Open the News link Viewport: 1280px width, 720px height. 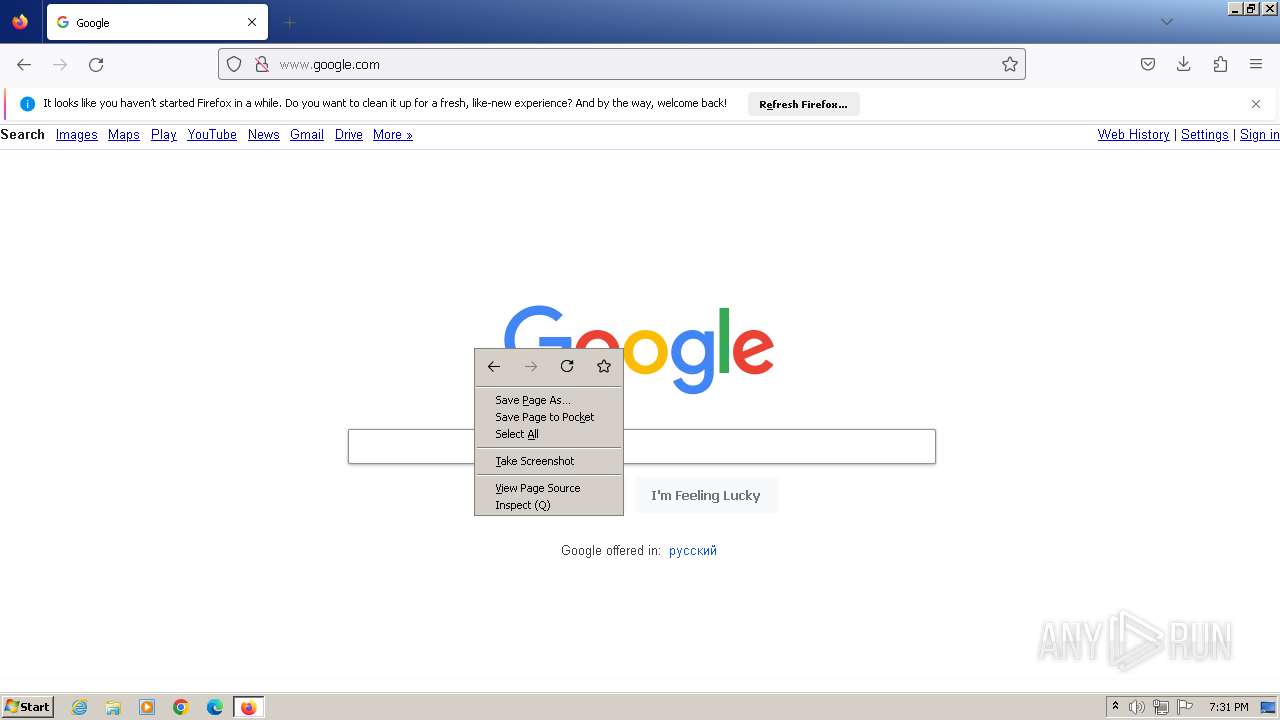point(264,135)
